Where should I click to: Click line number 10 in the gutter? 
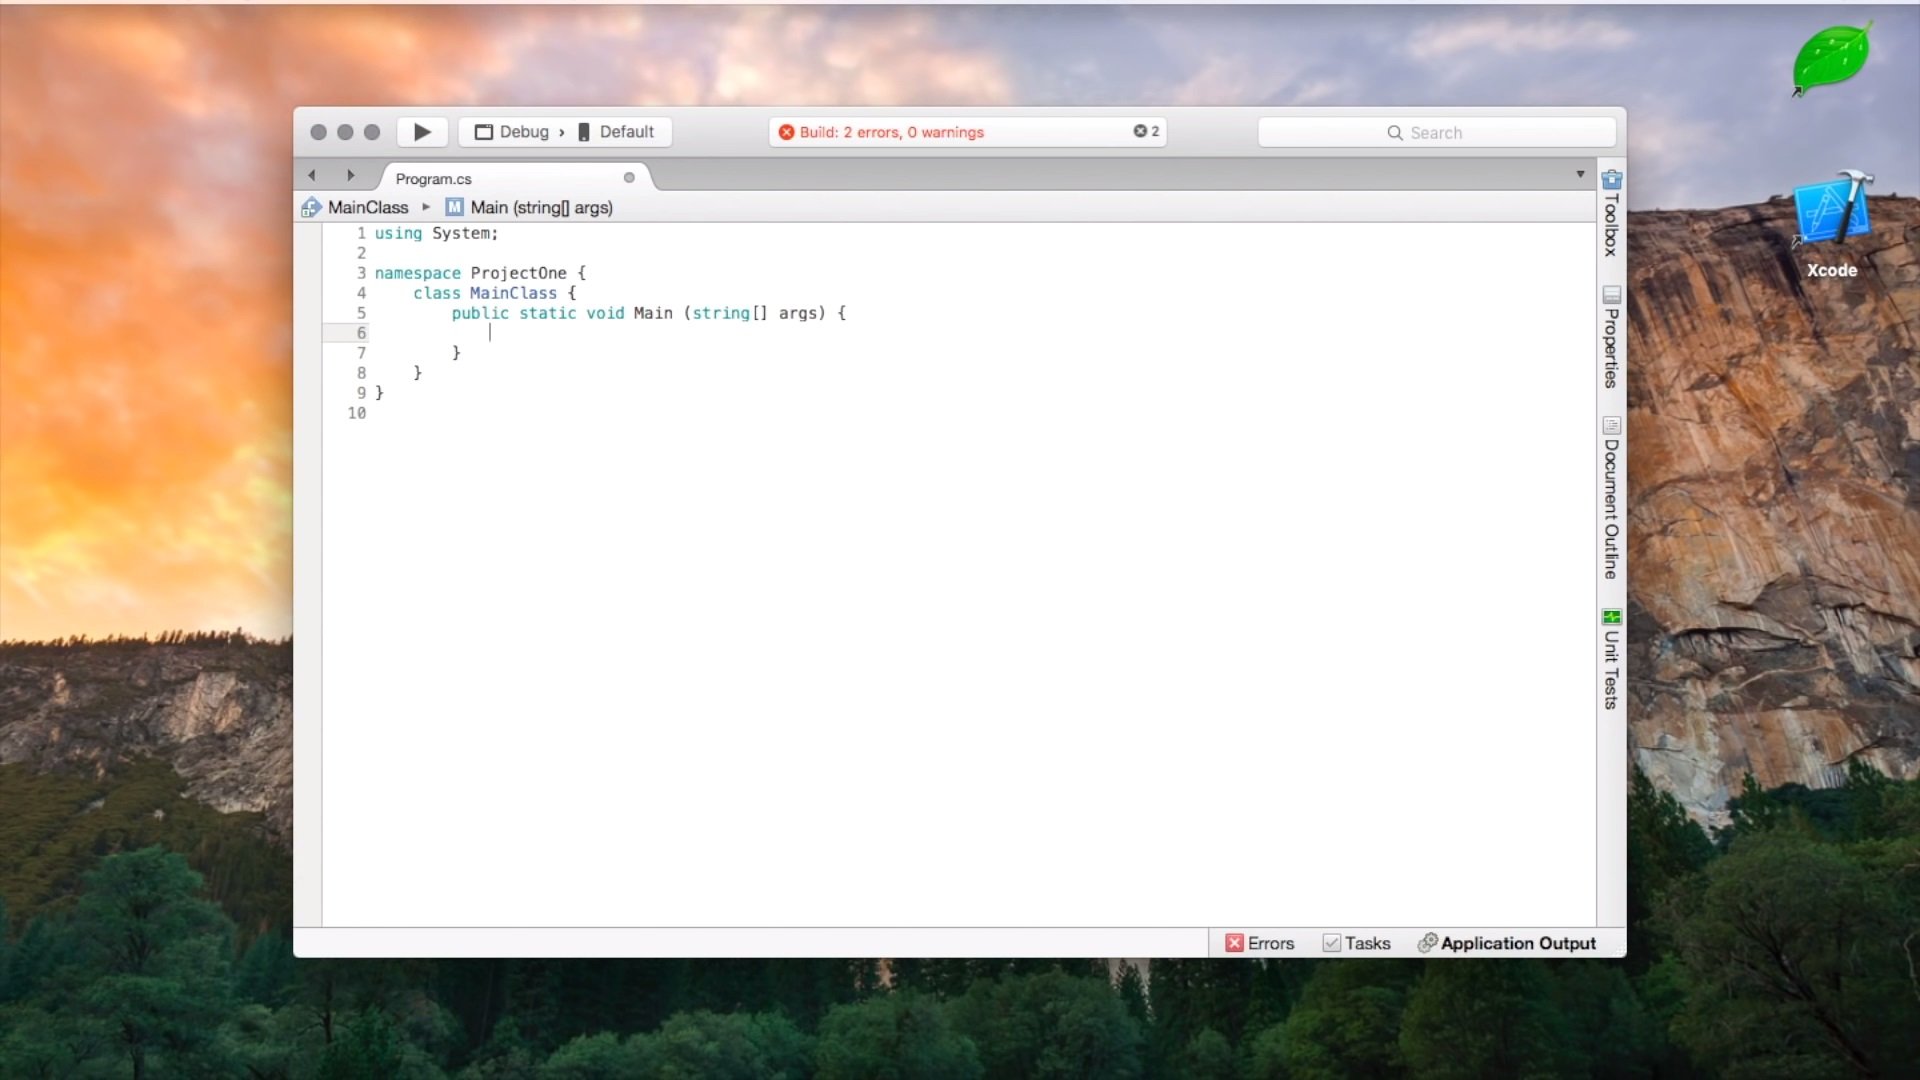click(x=357, y=413)
